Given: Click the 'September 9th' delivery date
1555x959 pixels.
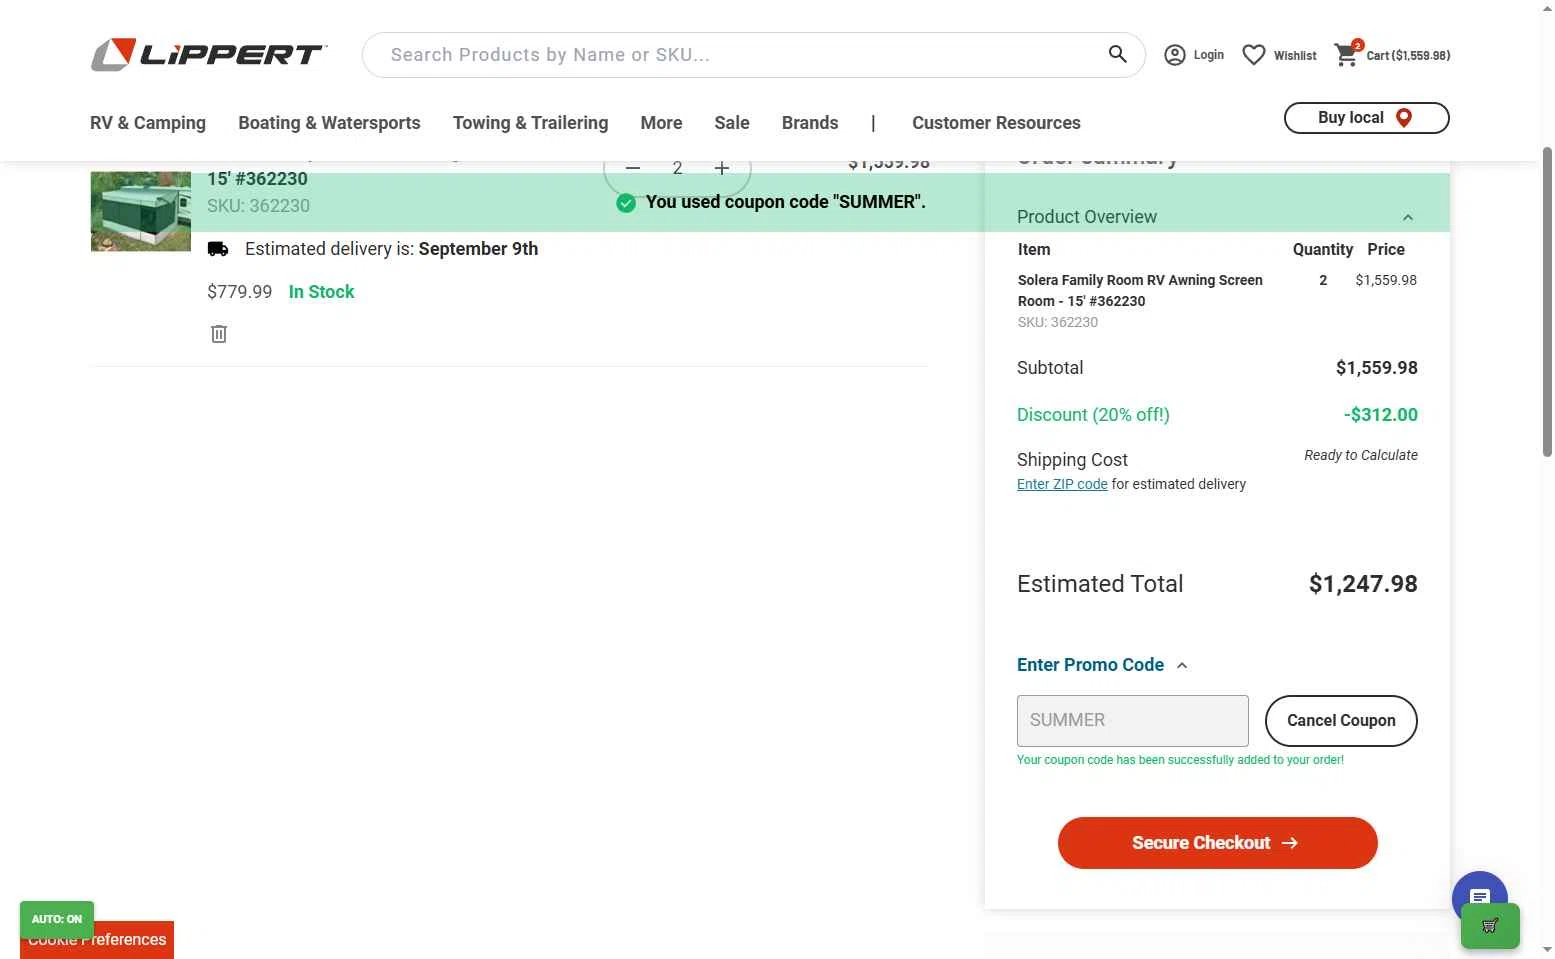Looking at the screenshot, I should pos(478,249).
